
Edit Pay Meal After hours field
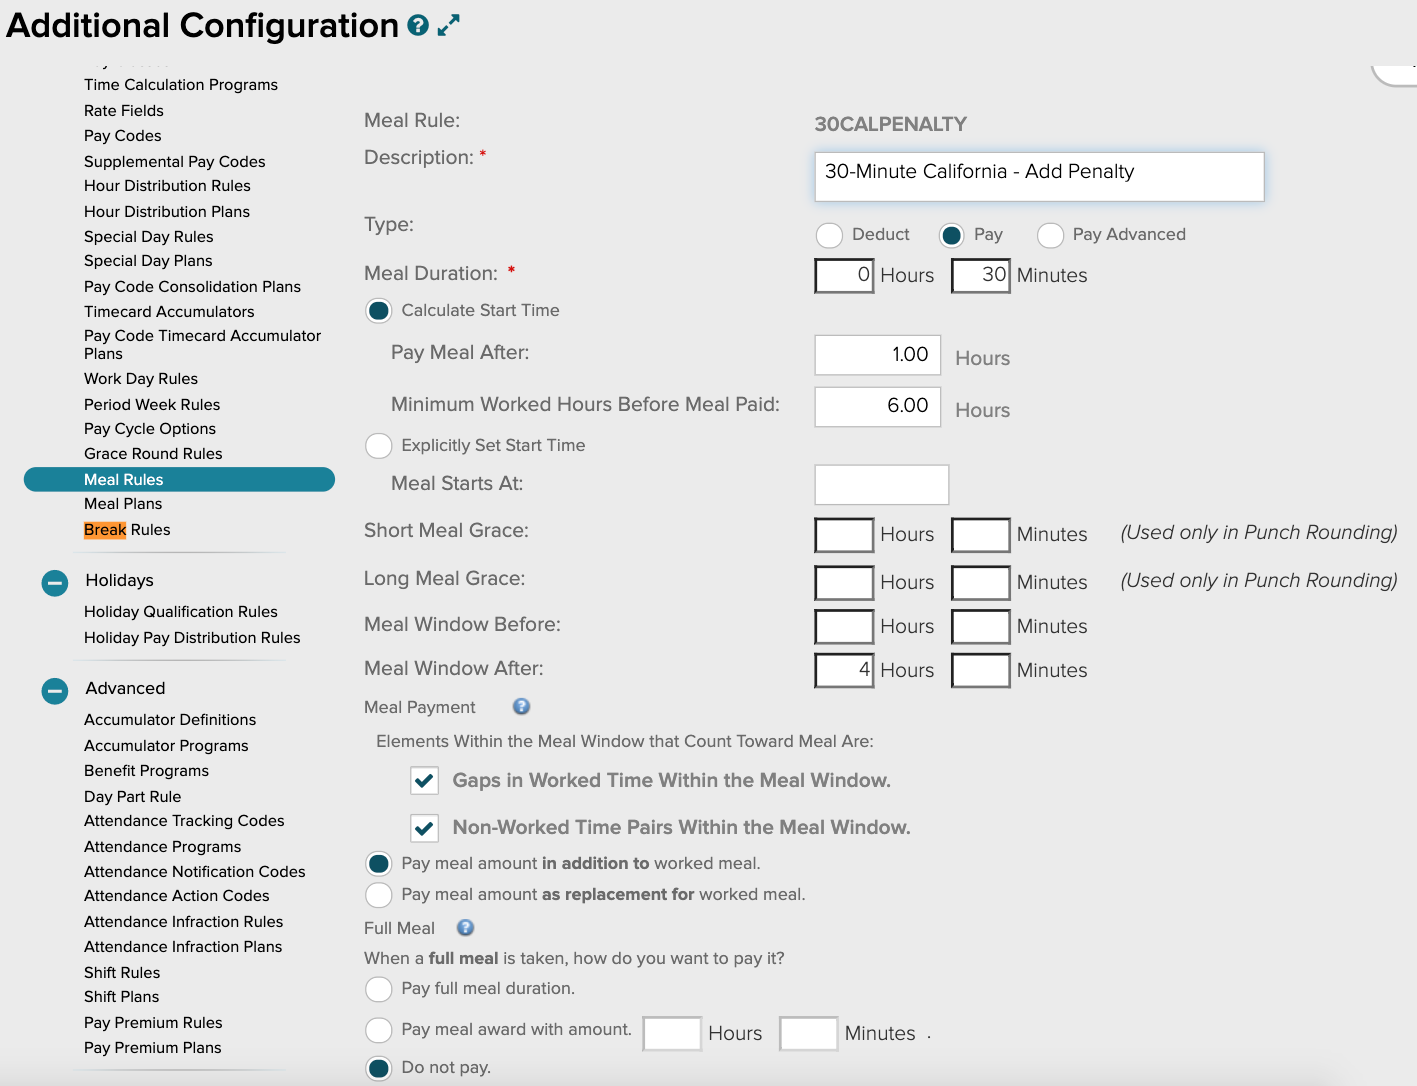(878, 355)
